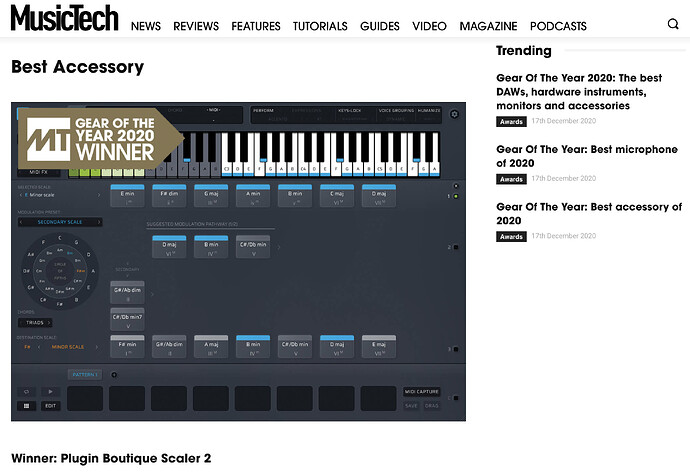690x472 pixels.
Task: Open Best microphone of 2020 article
Action: point(587,156)
